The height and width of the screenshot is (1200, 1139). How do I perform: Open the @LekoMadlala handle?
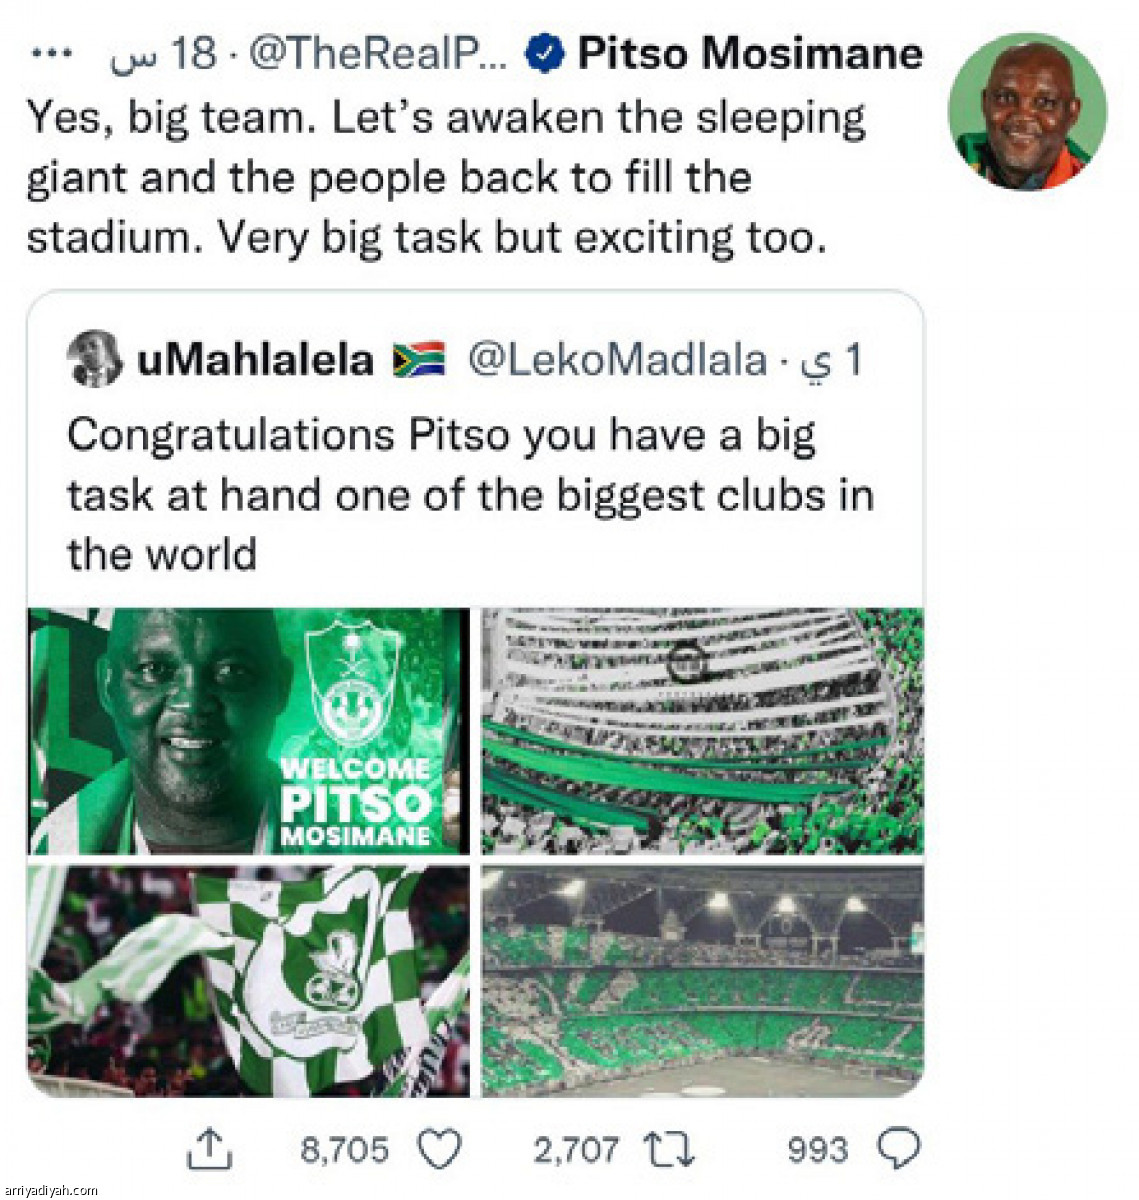click(x=617, y=359)
